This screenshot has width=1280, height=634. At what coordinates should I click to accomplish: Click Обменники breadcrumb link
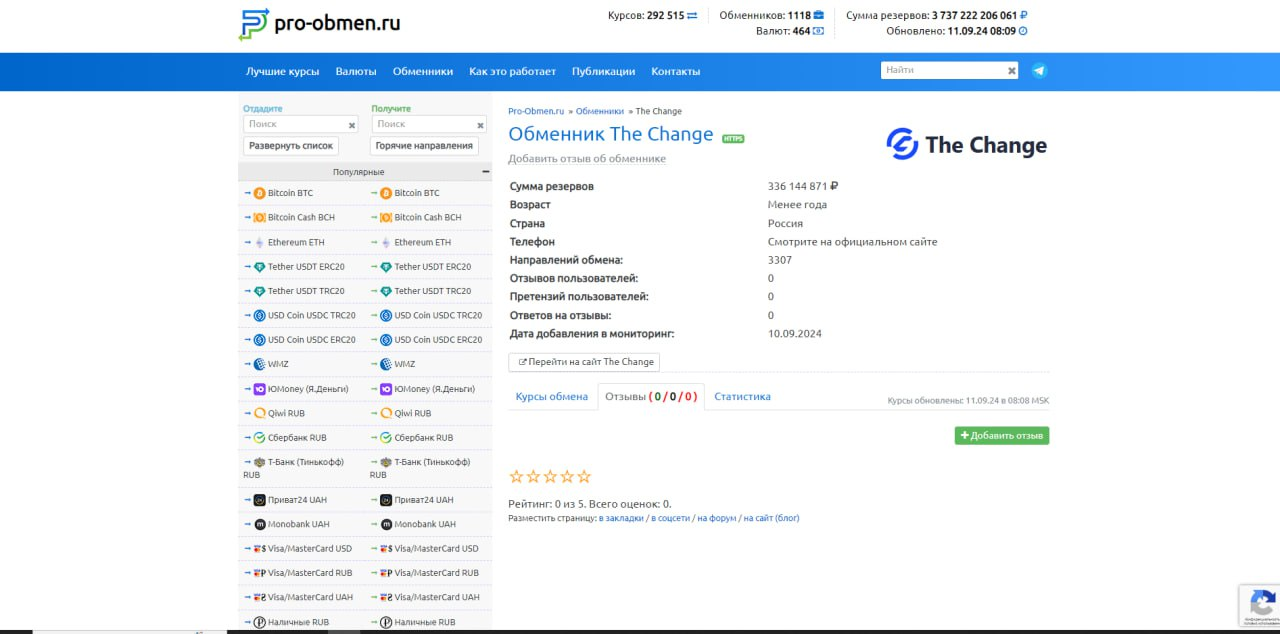click(600, 111)
